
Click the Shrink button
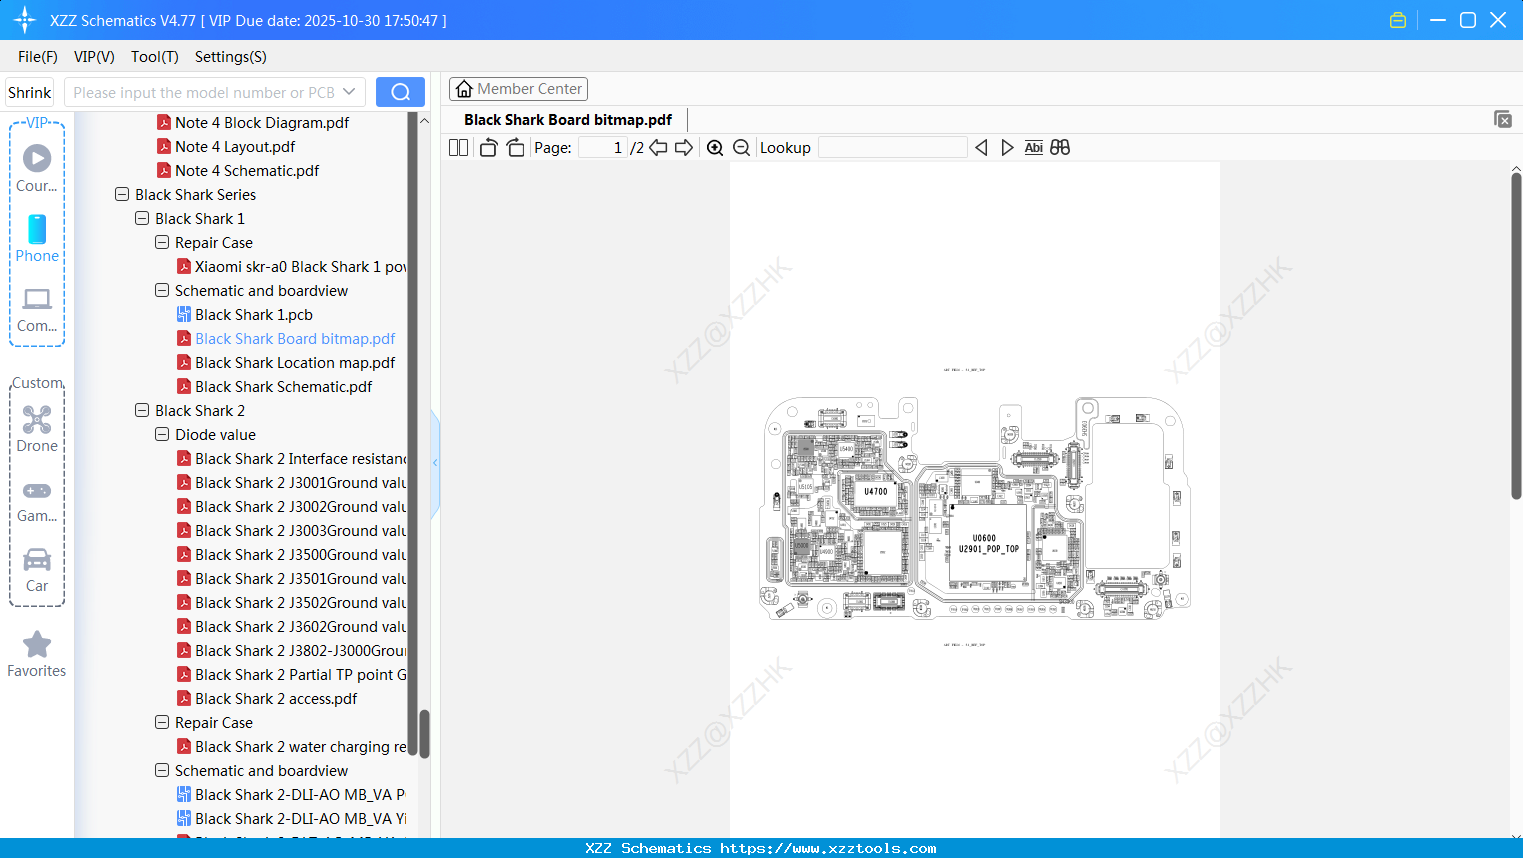[30, 92]
